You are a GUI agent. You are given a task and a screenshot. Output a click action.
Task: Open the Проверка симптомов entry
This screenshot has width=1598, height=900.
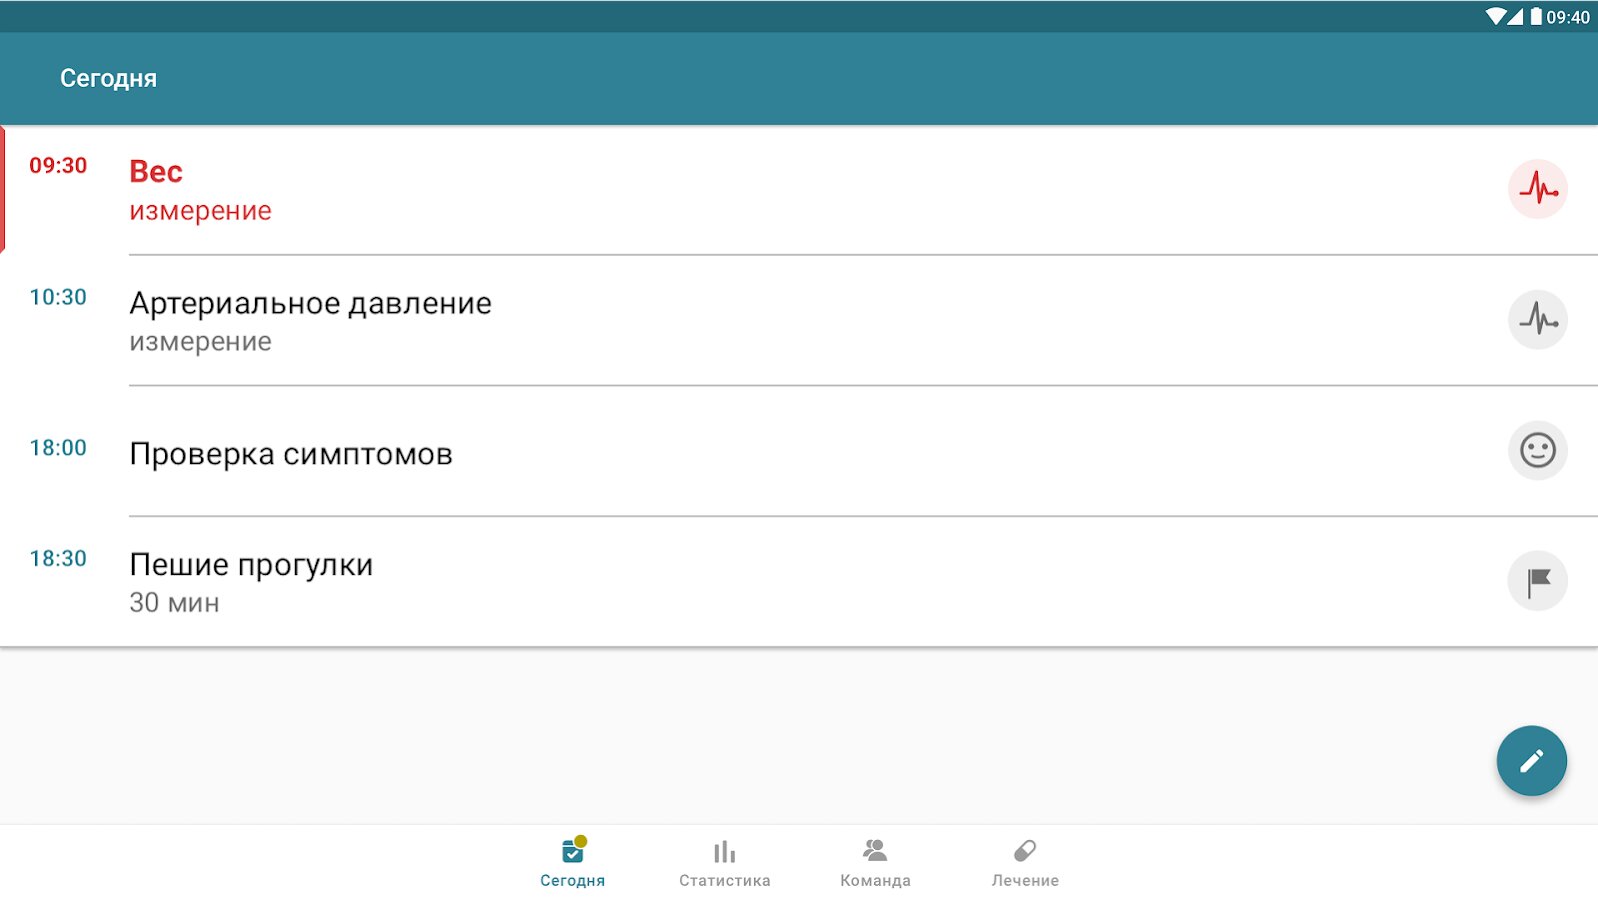[799, 451]
